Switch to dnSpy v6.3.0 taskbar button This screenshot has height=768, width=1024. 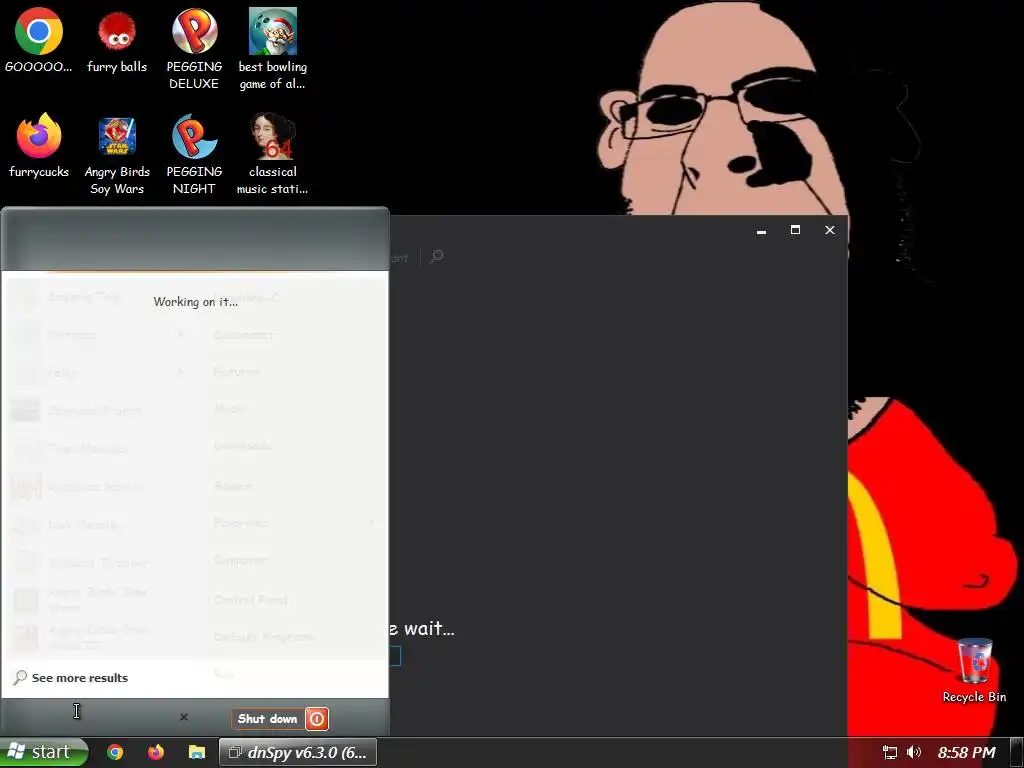298,752
